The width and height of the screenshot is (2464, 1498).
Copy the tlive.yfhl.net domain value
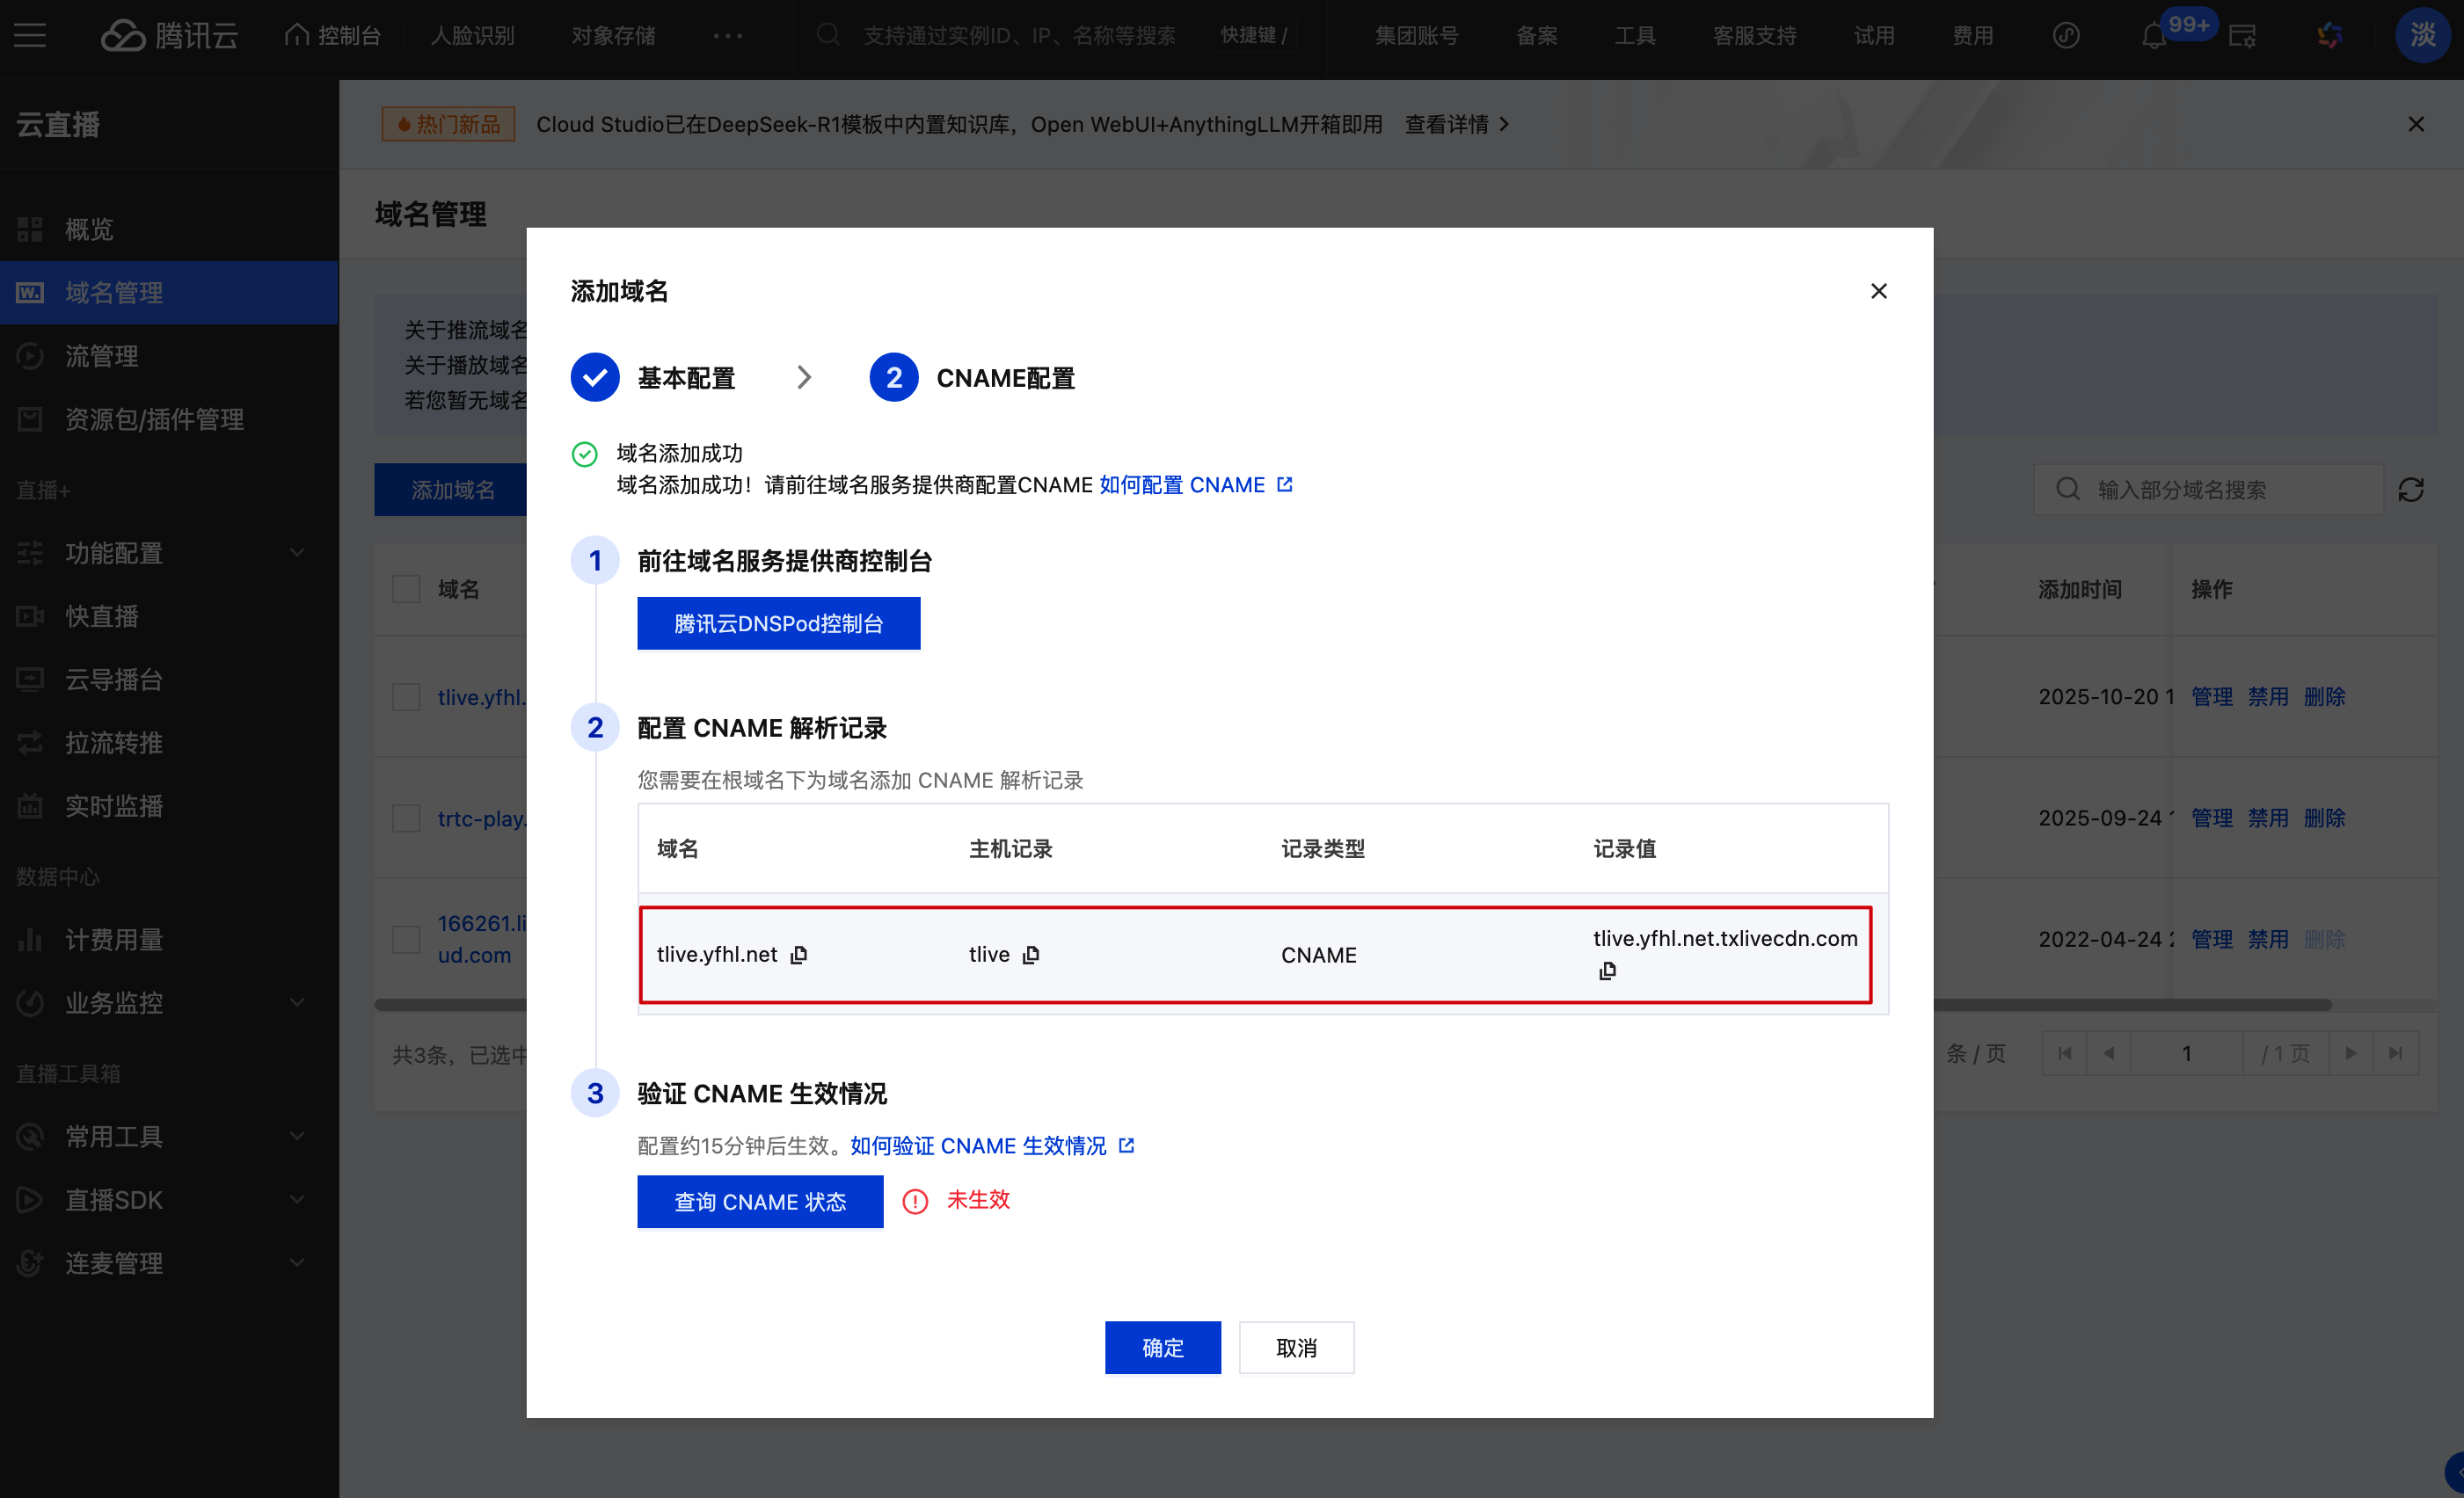coord(798,955)
